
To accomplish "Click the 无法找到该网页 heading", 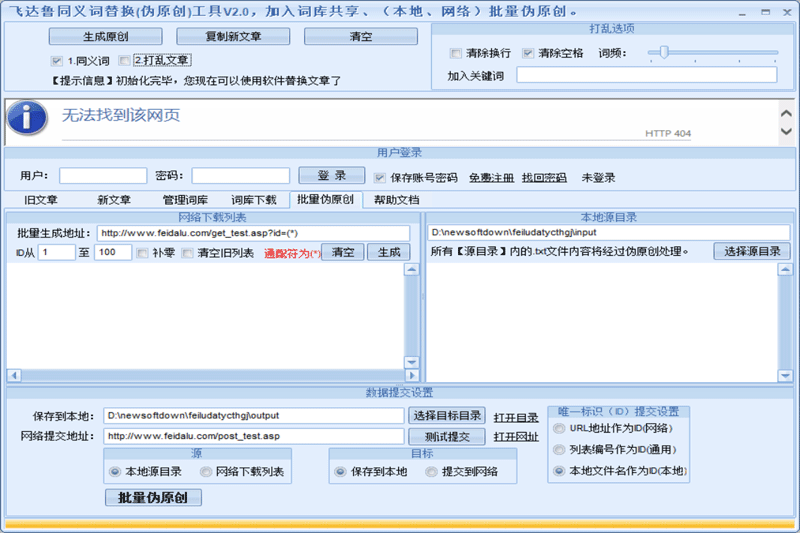I will 121,115.
